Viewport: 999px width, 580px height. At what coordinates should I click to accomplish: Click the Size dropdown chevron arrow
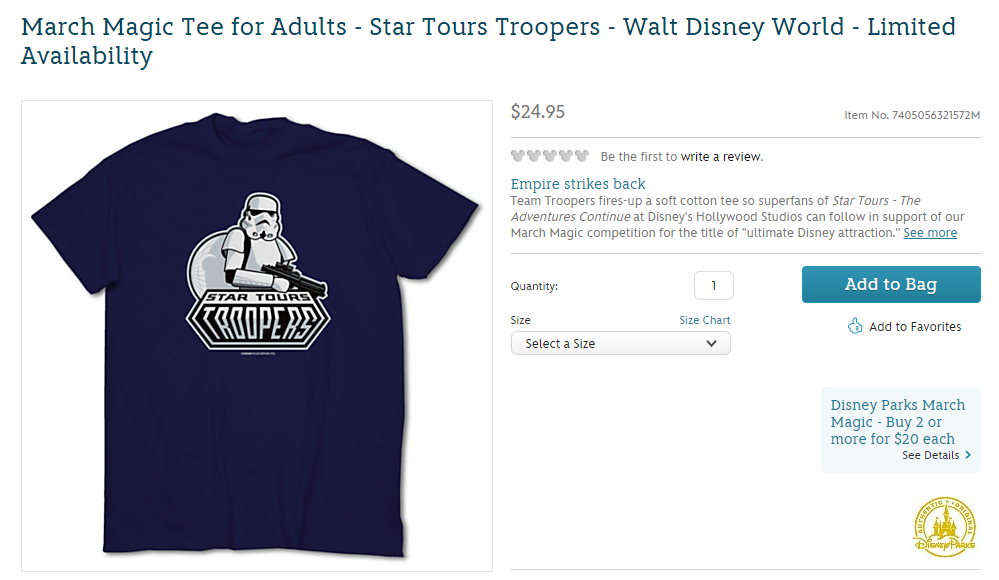point(711,342)
